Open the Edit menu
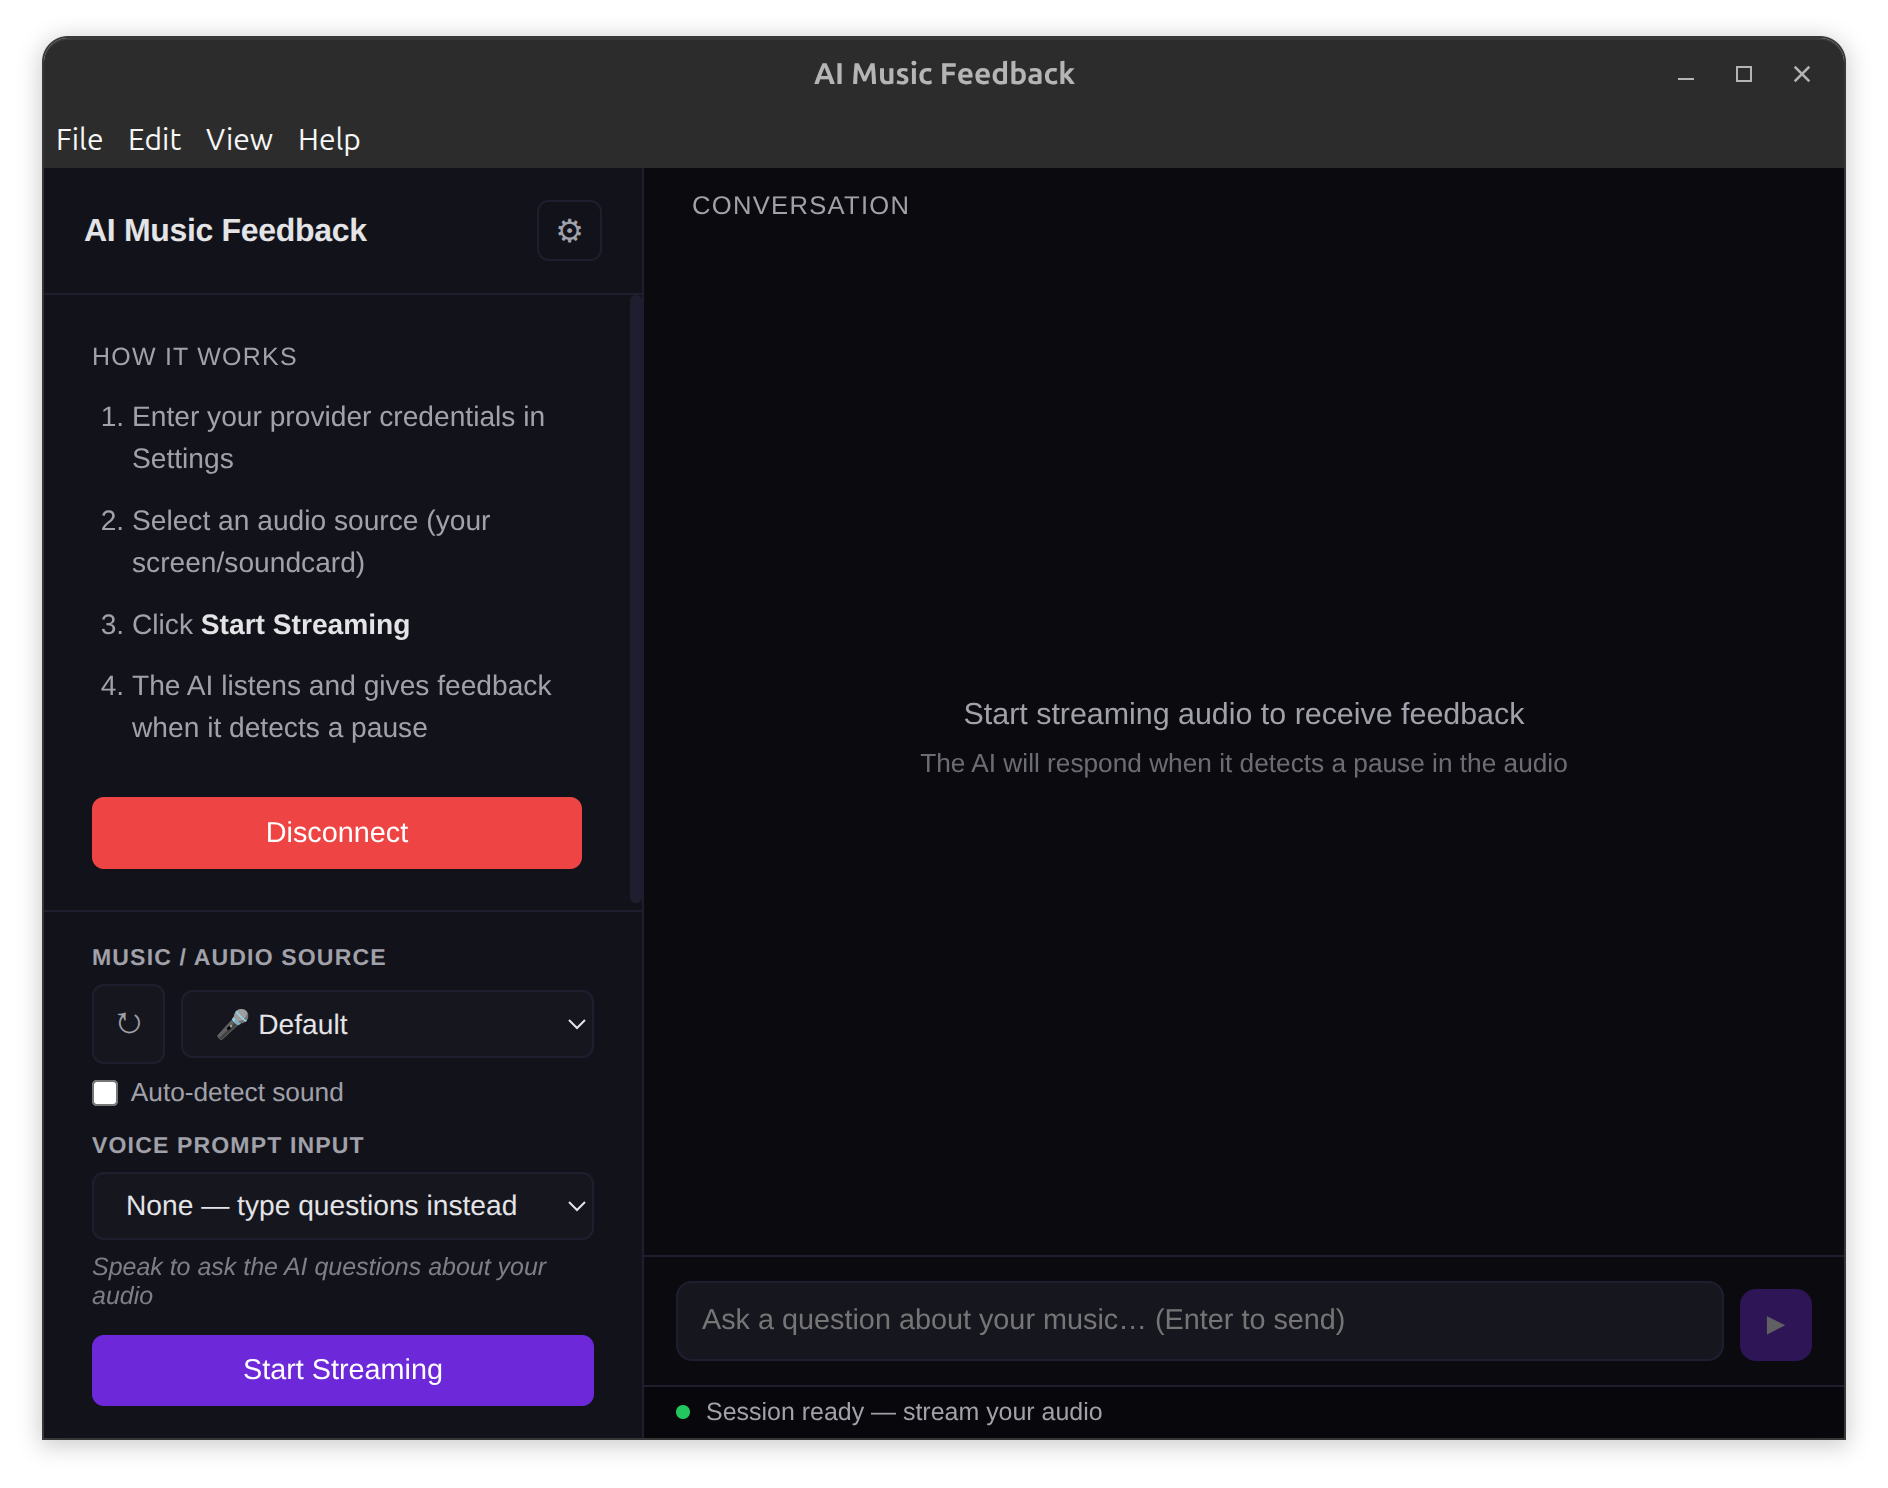Viewport: 1888px width, 1488px height. coord(154,140)
